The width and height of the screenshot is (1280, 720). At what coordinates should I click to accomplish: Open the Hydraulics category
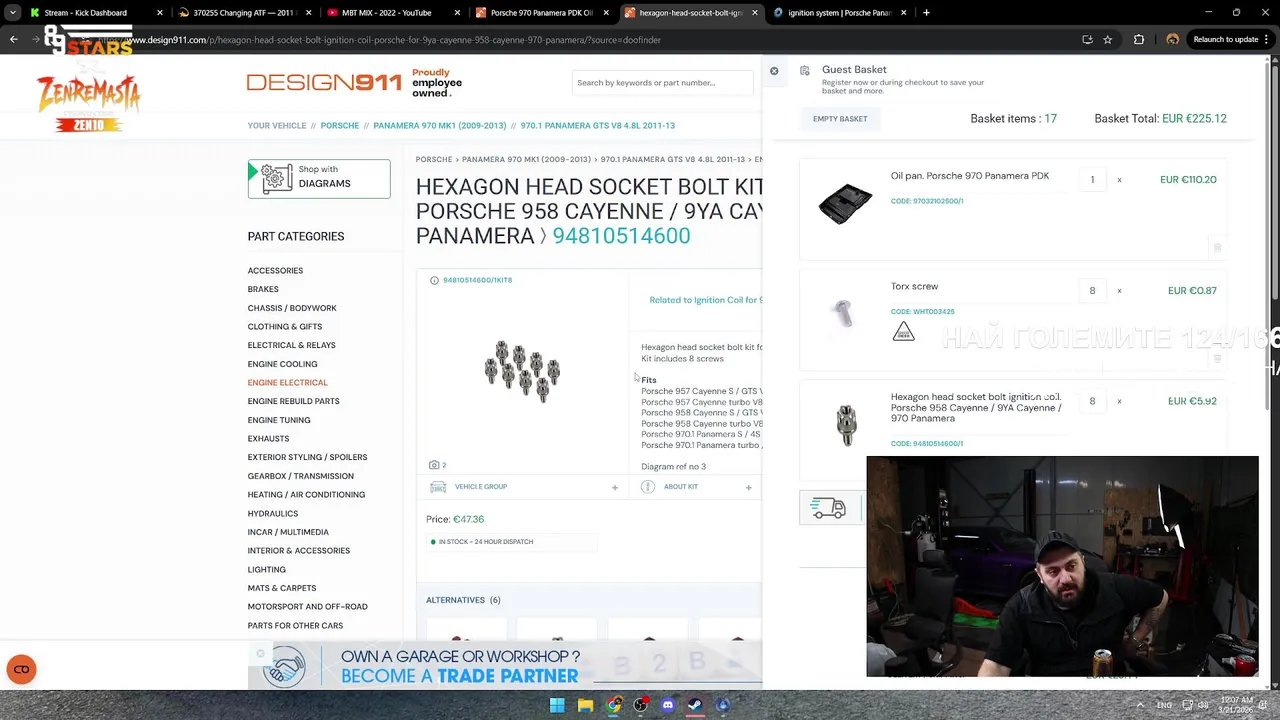click(x=273, y=514)
